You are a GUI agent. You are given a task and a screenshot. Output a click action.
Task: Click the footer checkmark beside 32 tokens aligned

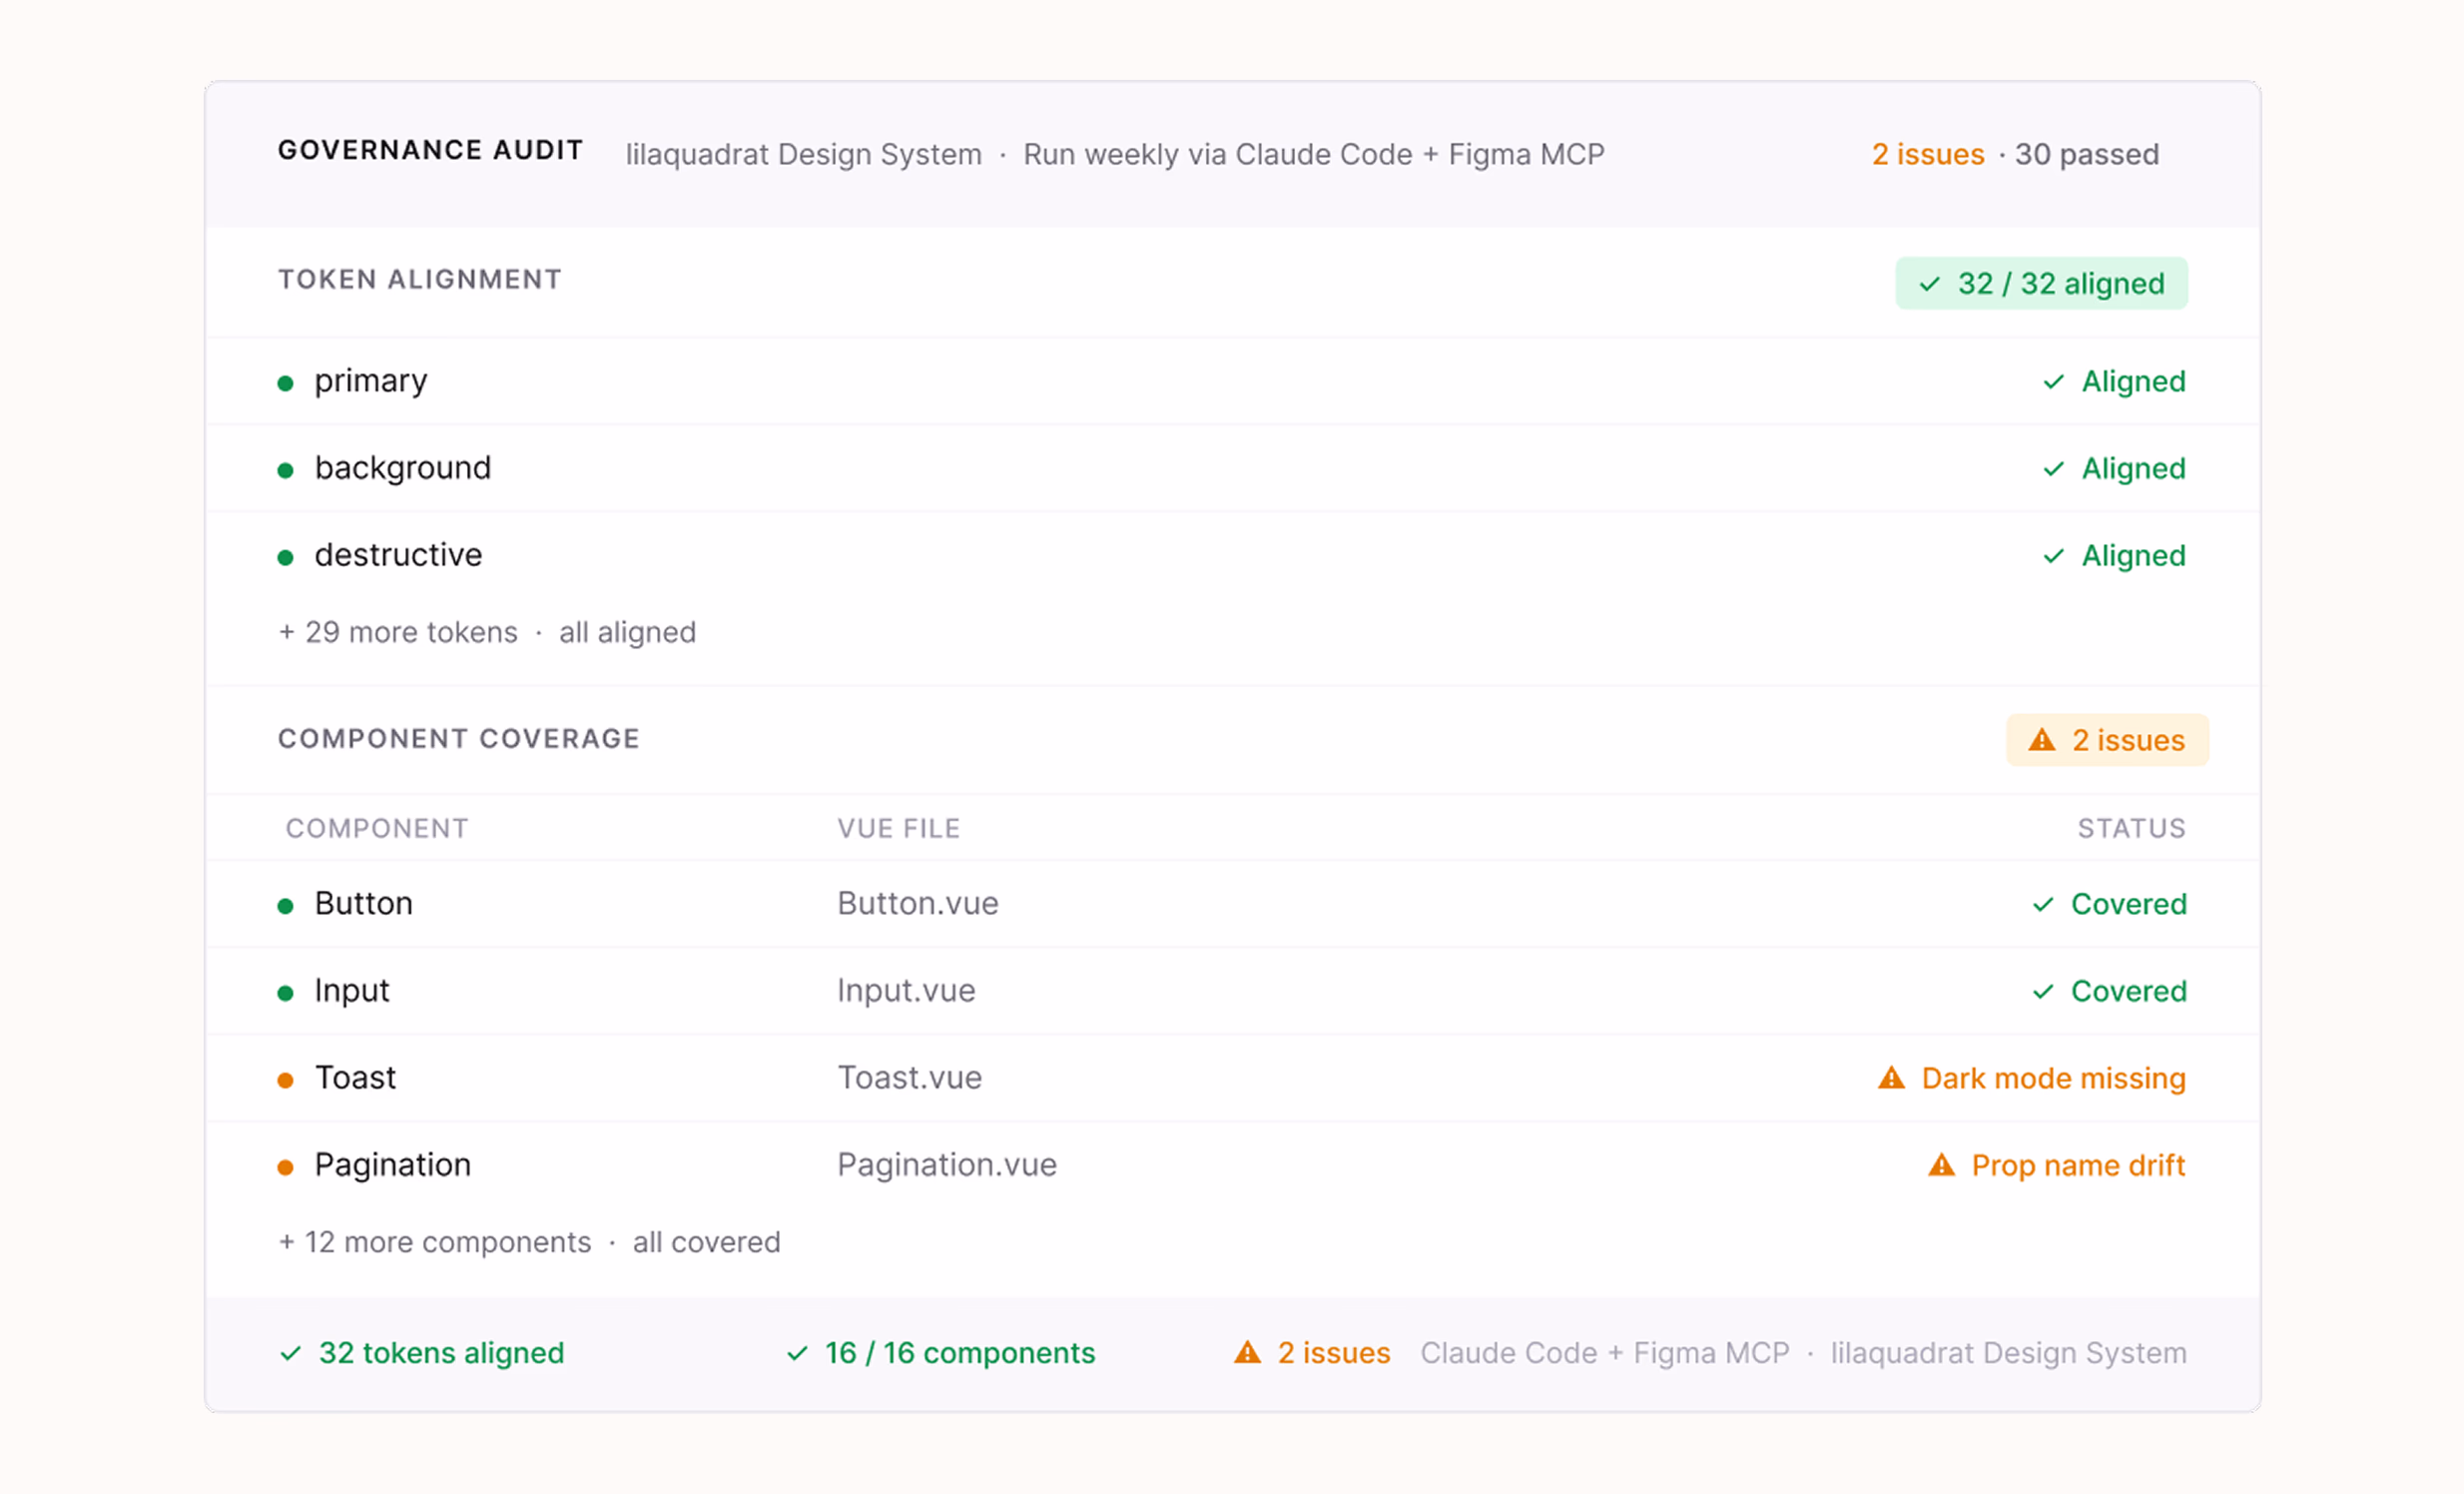coord(290,1354)
